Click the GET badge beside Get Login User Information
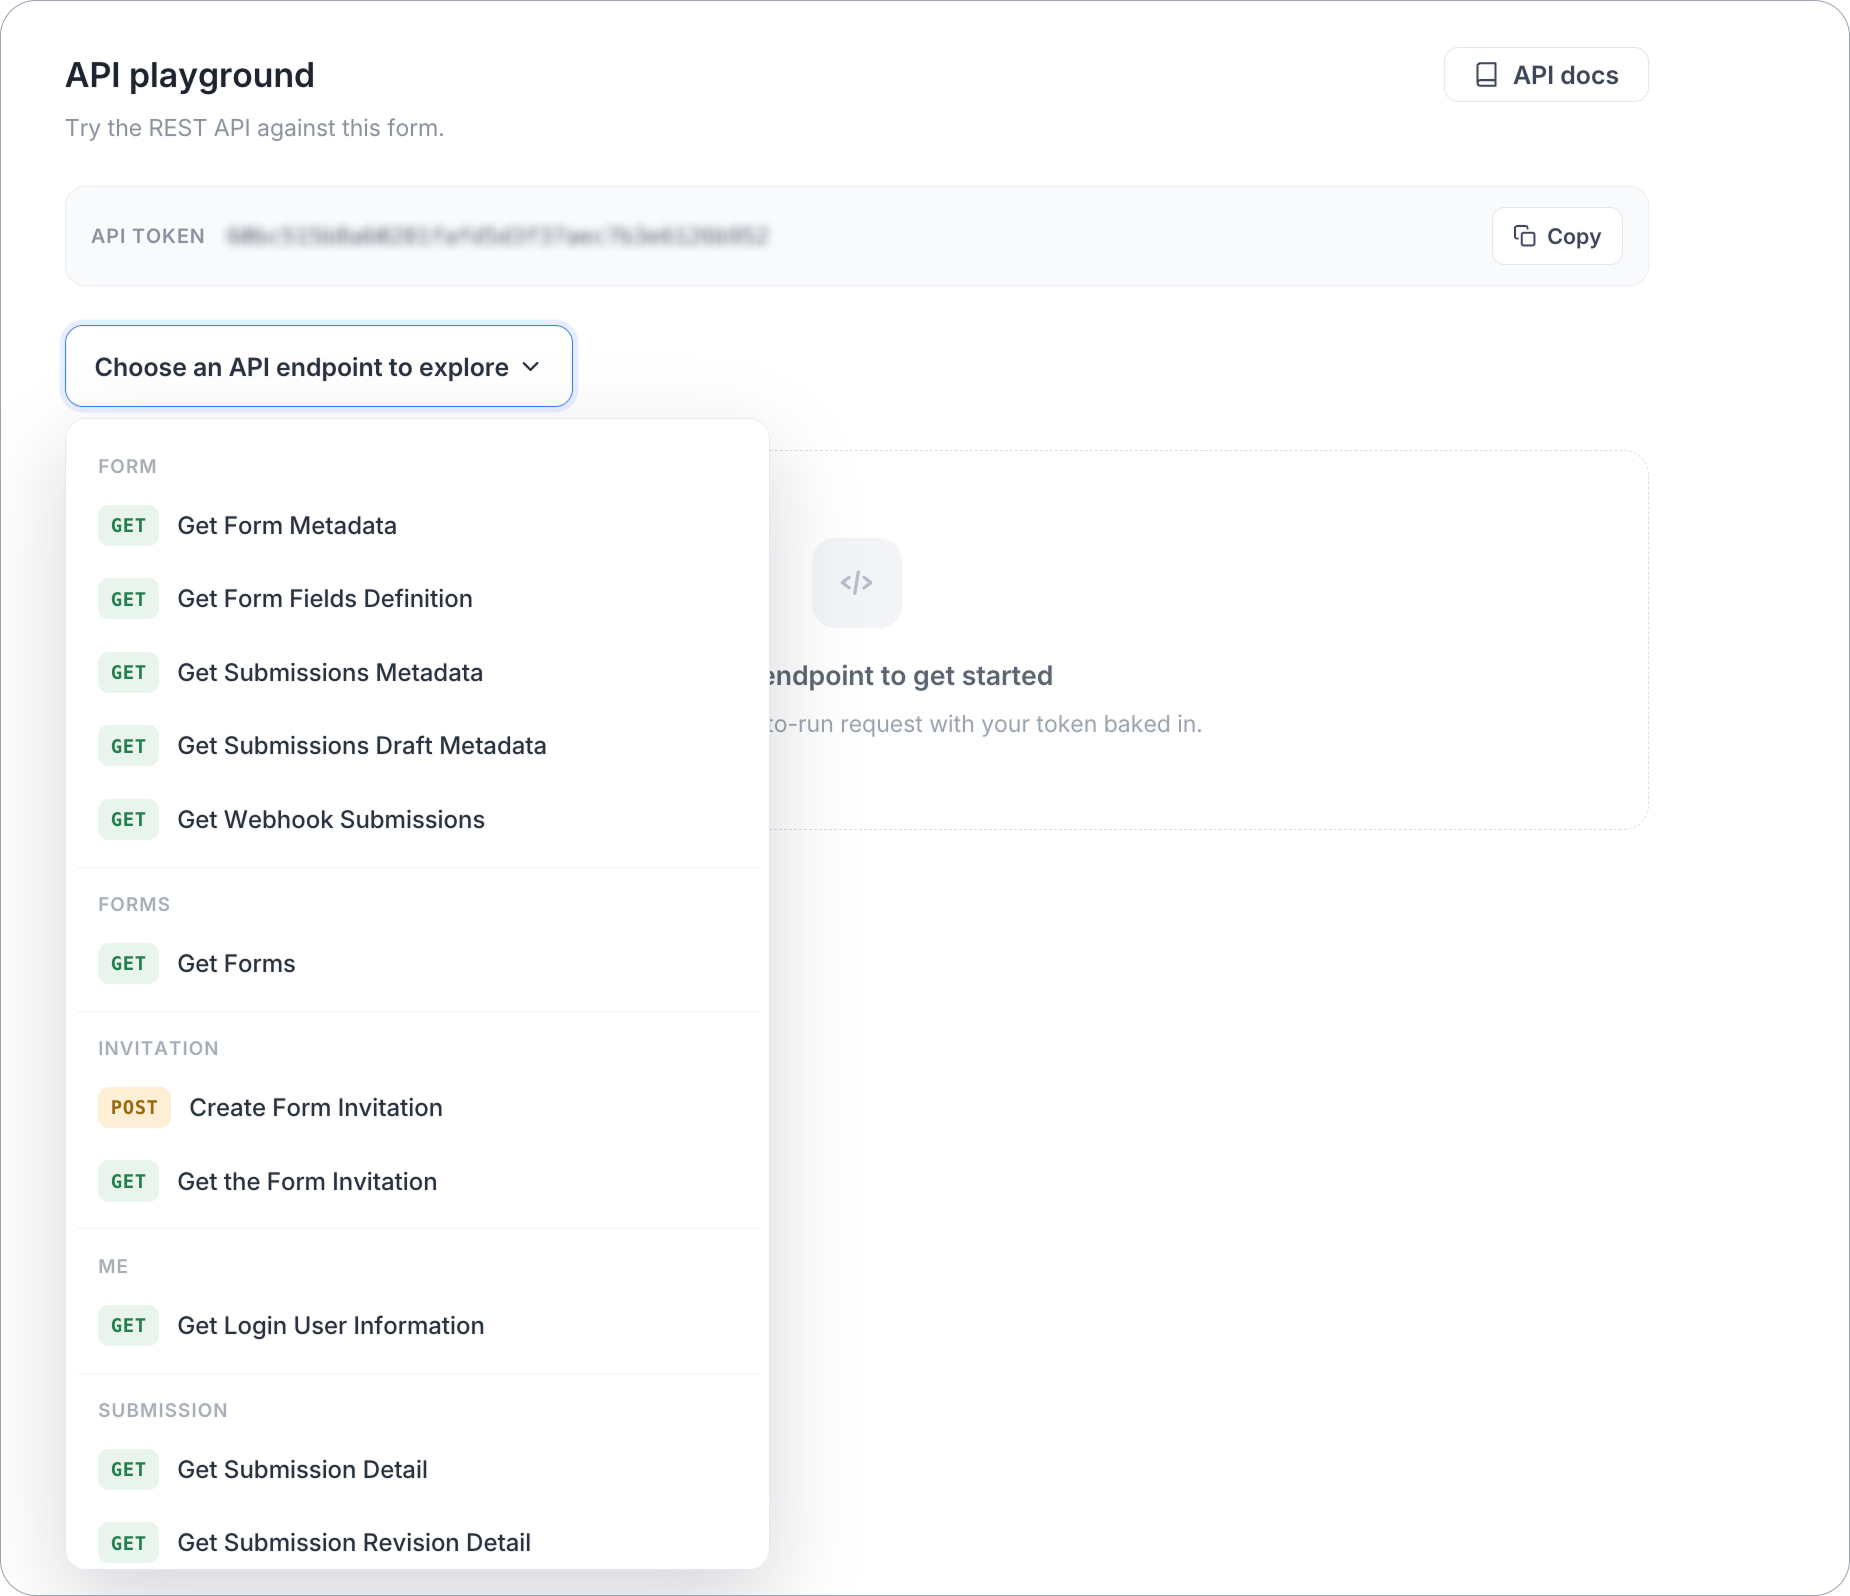The width and height of the screenshot is (1850, 1596). (128, 1325)
